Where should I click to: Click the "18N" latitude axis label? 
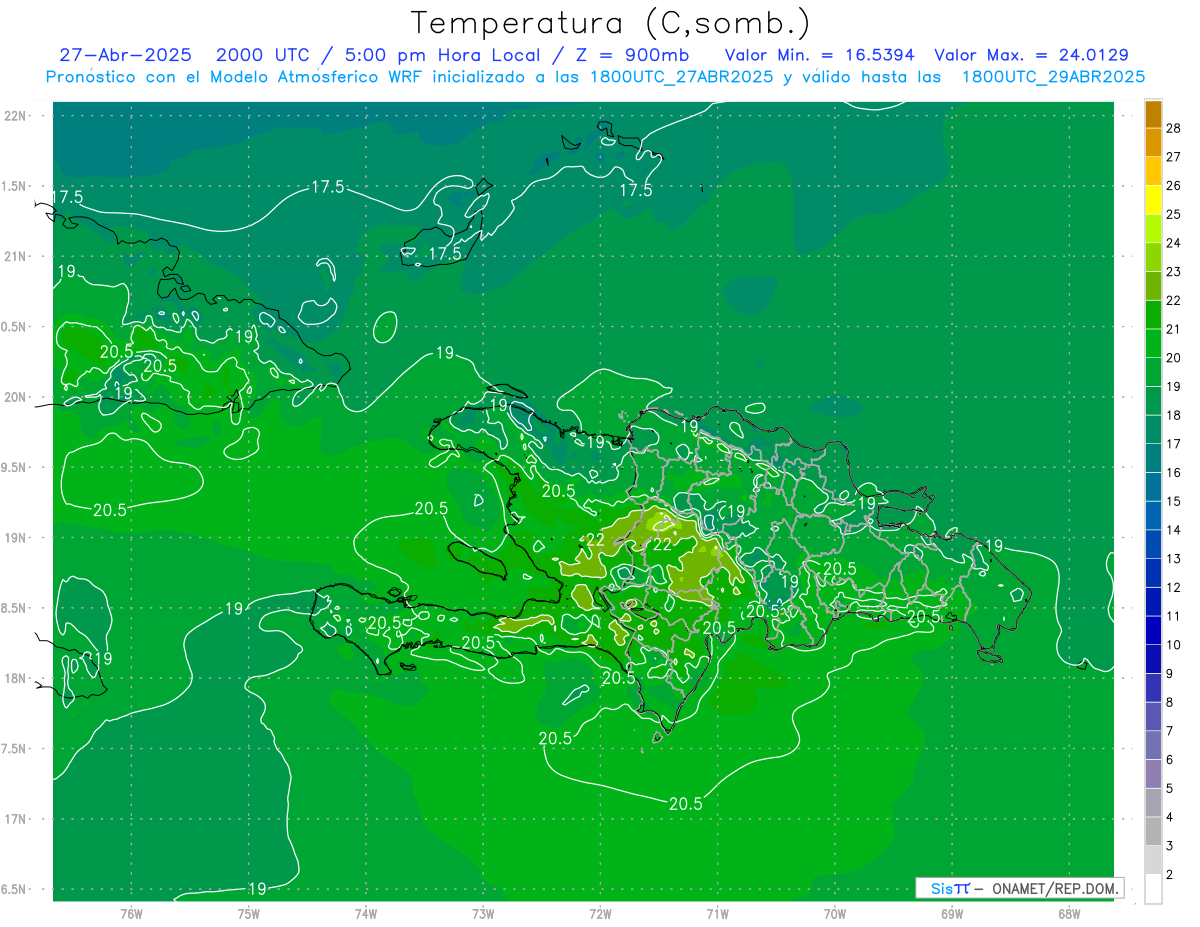(17, 678)
